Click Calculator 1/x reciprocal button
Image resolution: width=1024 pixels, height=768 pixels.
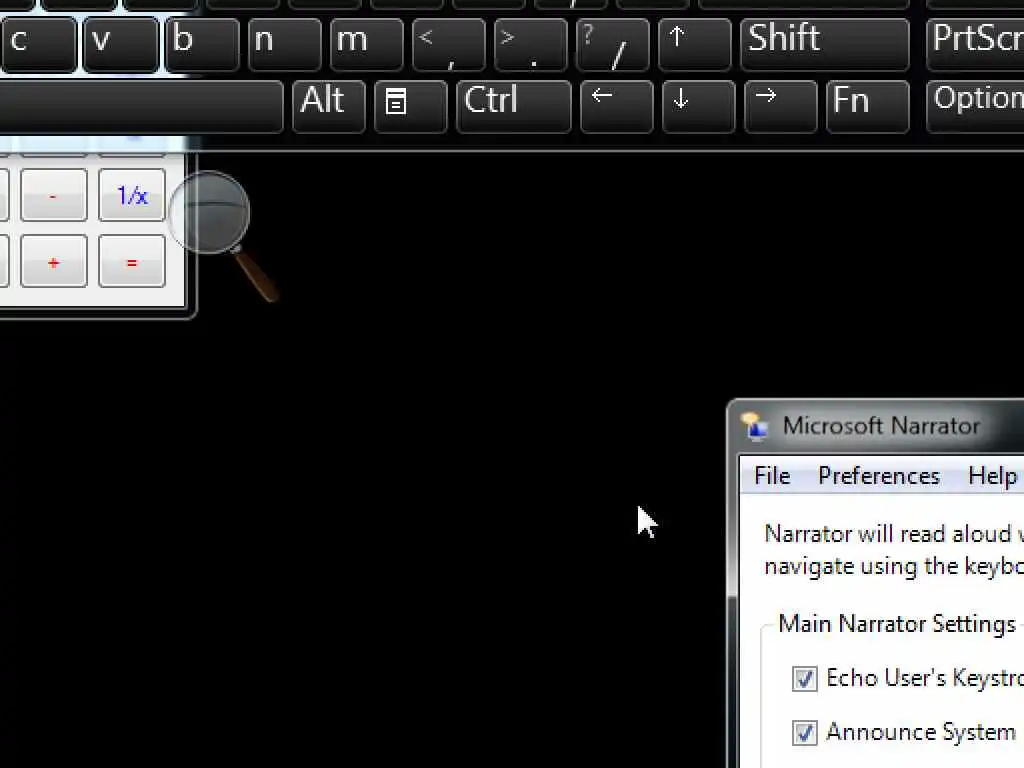[132, 195]
